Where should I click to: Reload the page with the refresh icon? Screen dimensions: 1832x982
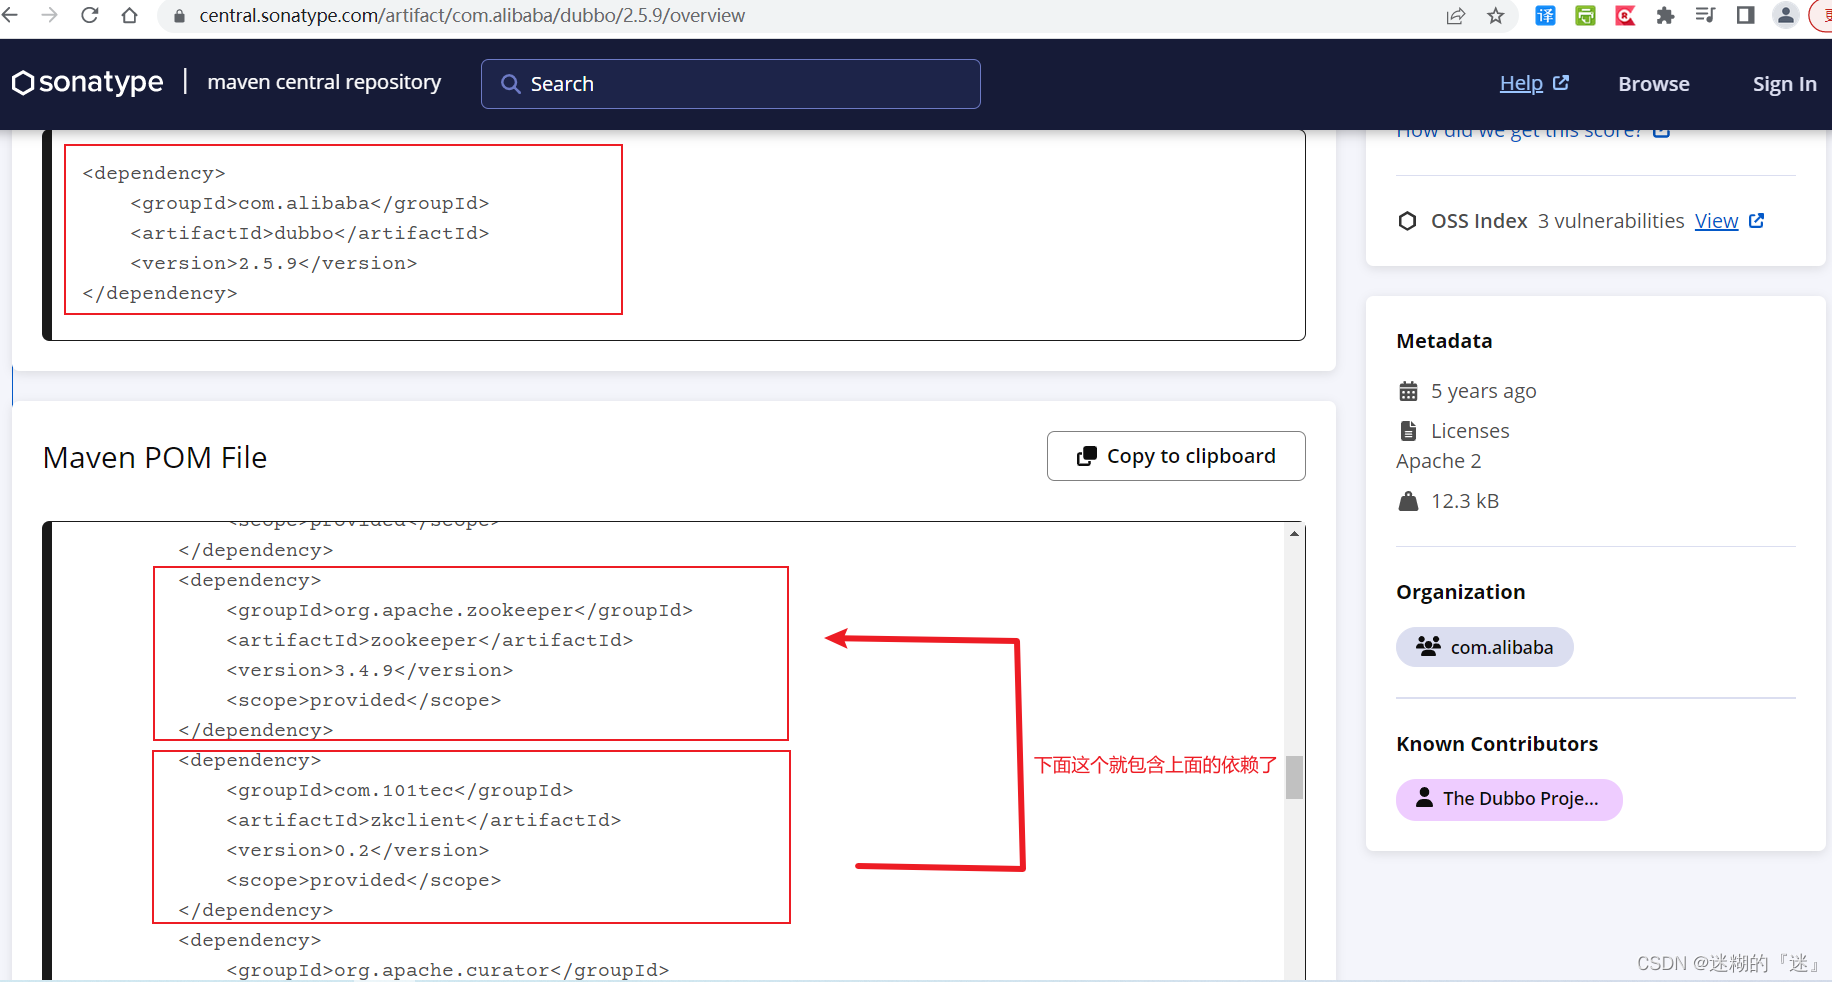coord(89,15)
